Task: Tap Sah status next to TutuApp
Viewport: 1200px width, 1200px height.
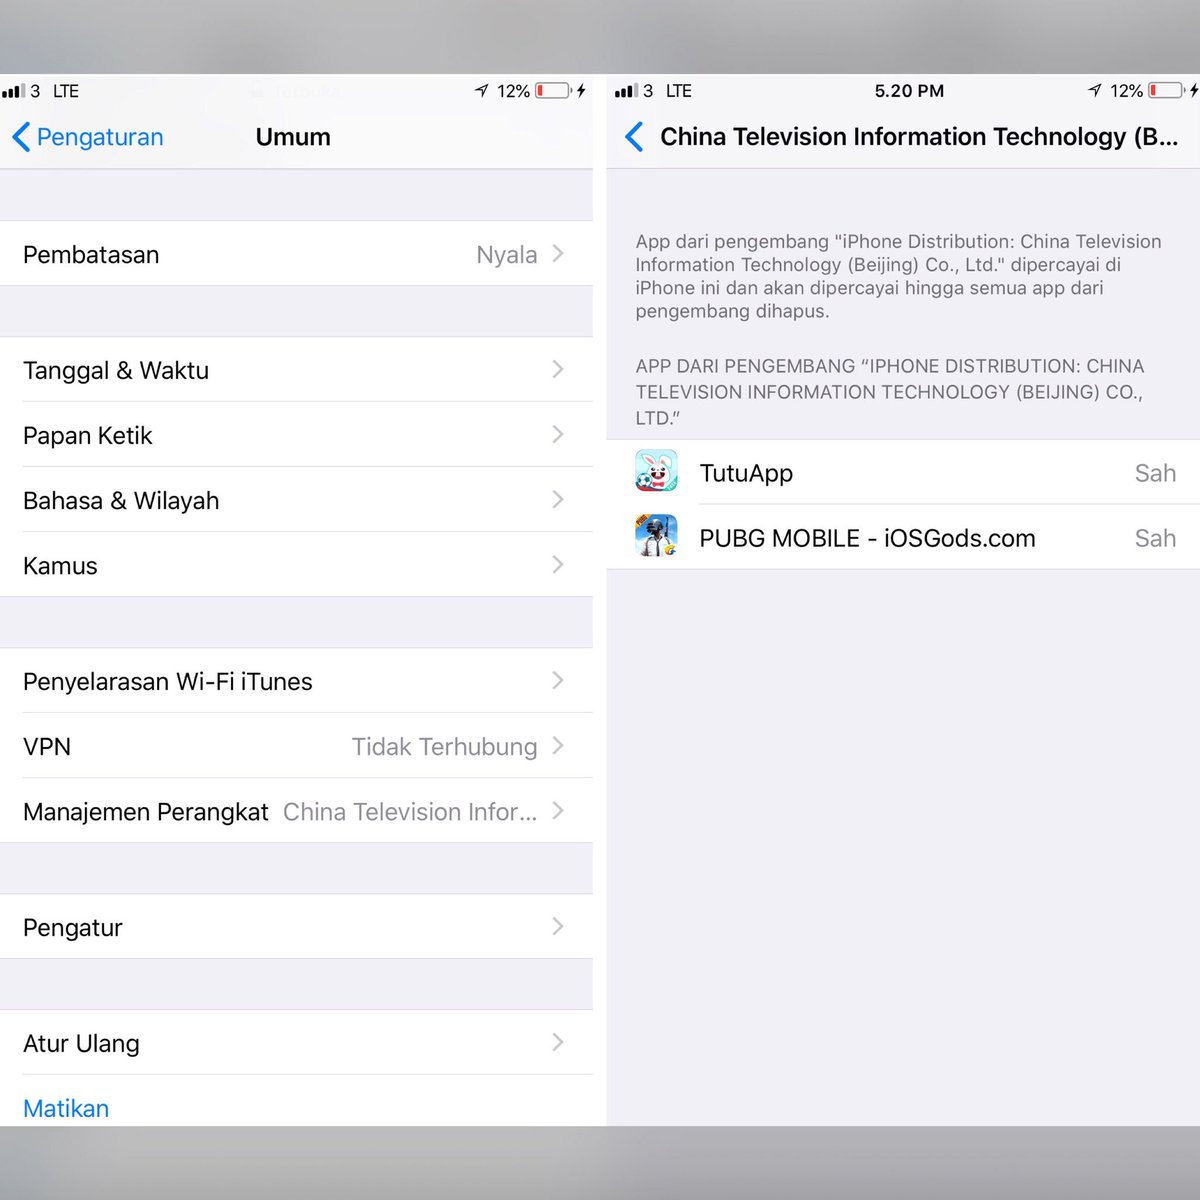Action: click(1155, 473)
